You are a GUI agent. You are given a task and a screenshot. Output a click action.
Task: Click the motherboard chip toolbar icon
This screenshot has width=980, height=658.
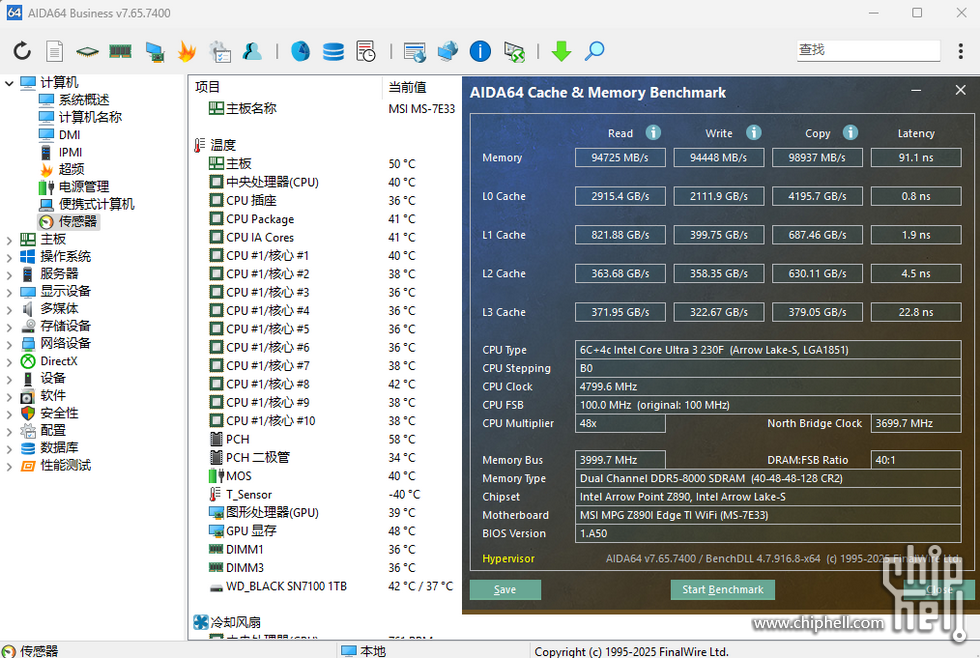click(88, 51)
